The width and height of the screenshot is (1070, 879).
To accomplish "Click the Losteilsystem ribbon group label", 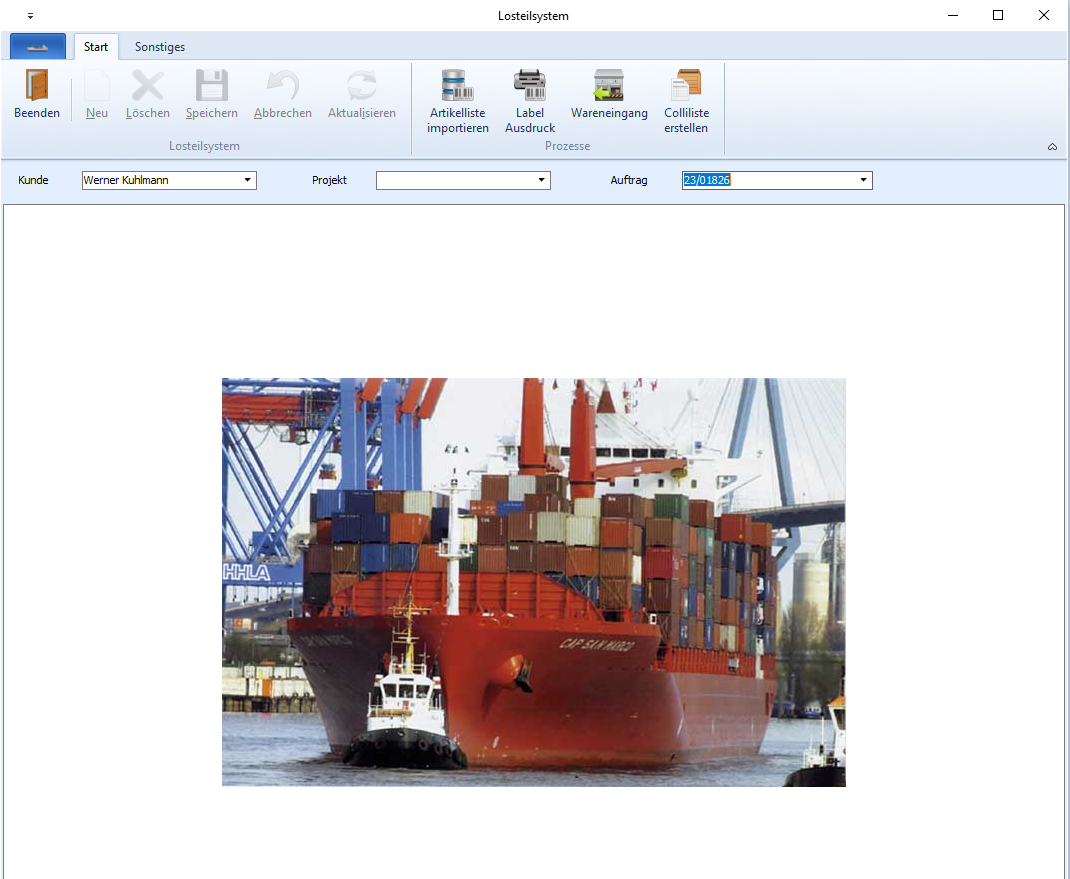I will click(x=204, y=146).
